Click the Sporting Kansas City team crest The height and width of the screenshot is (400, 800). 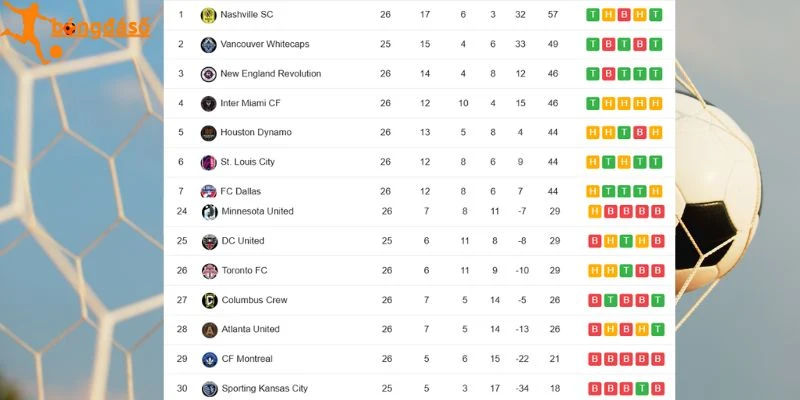[210, 389]
